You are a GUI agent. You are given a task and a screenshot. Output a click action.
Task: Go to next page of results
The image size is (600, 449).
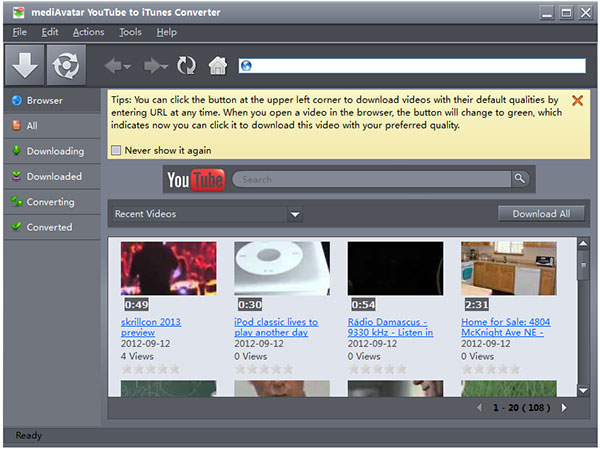[x=564, y=408]
